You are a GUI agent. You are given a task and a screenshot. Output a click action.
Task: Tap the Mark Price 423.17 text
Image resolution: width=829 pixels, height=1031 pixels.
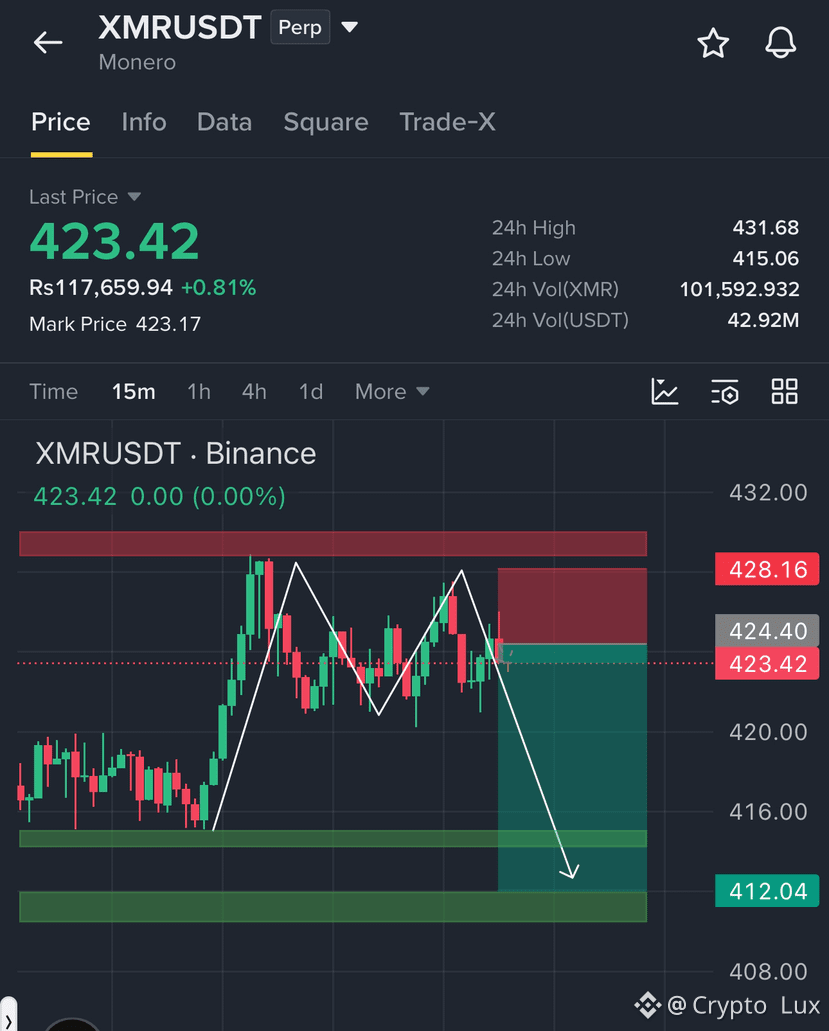[115, 324]
